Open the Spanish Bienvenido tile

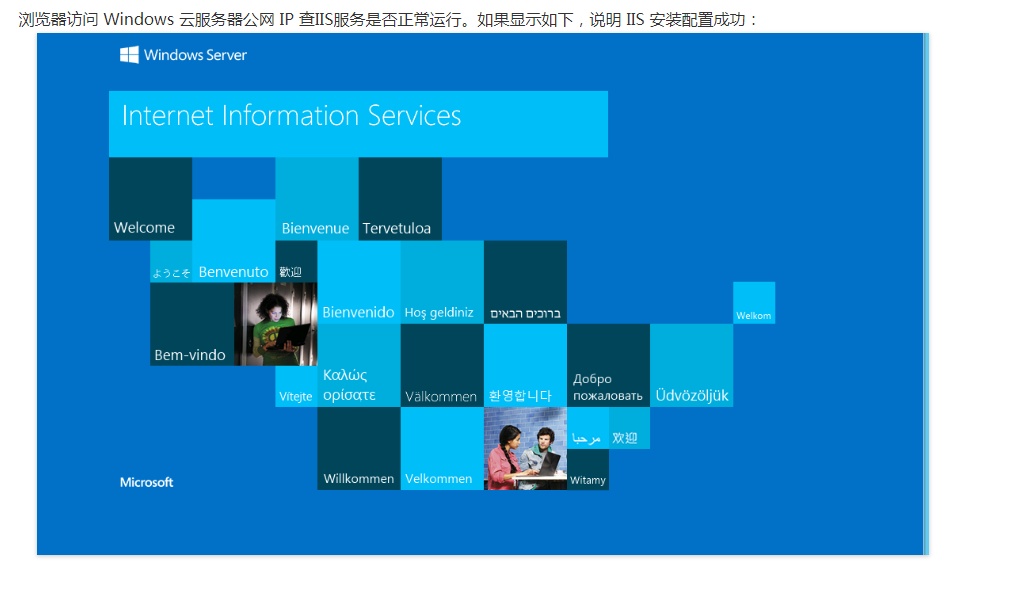[359, 282]
